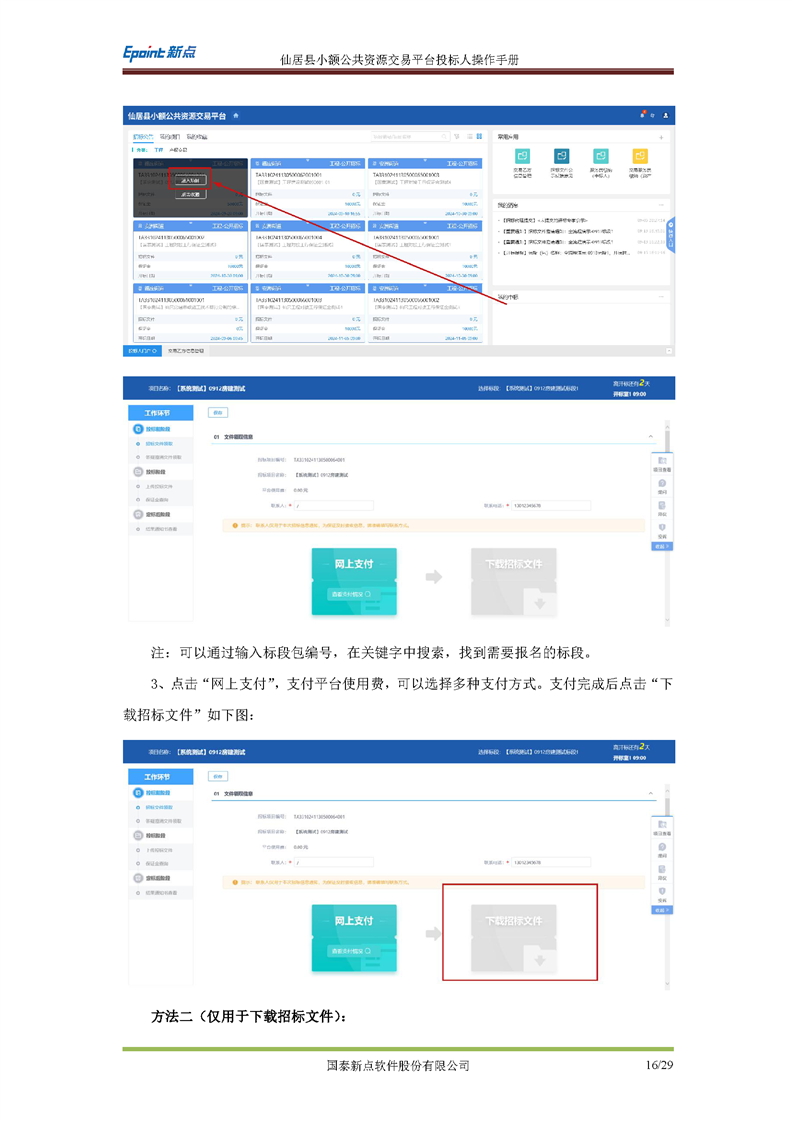Click contact phone field showing 13012345678 in middle screenshot
Screen dimensions: 793x1122
(551, 505)
